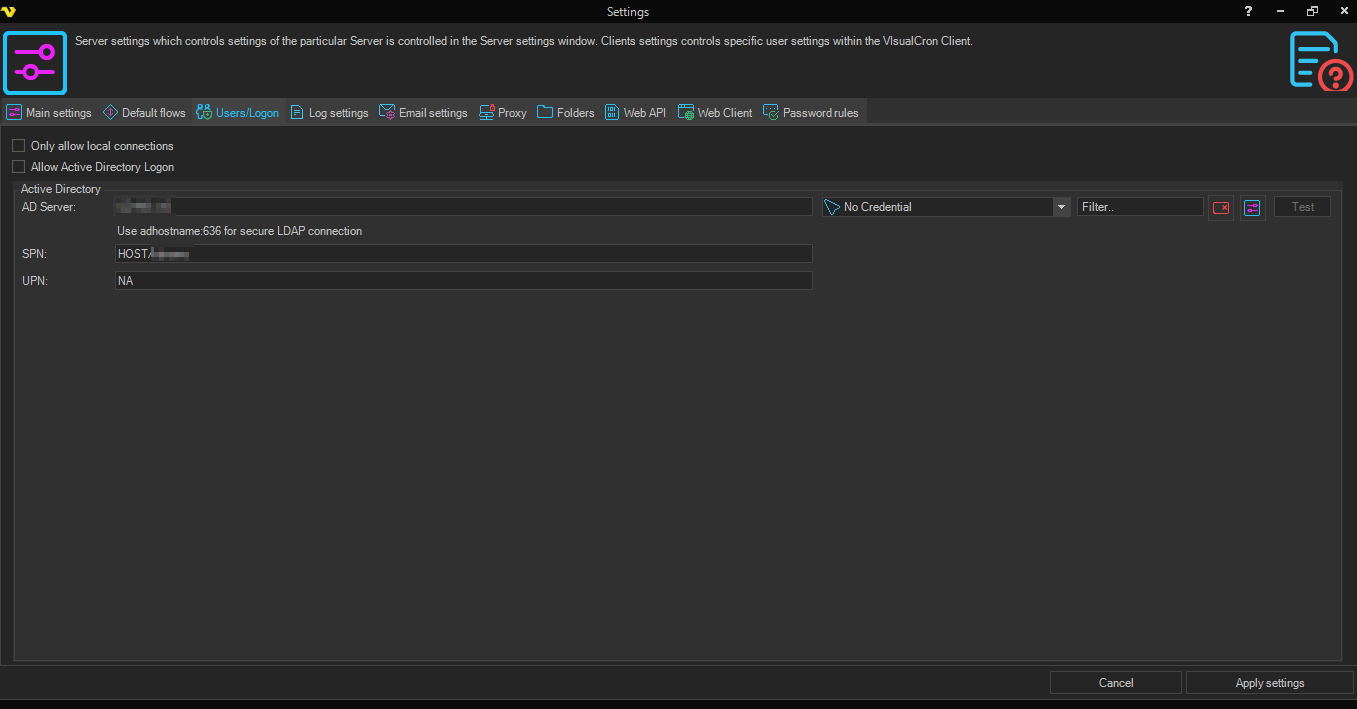
Task: Enable Allow Active Directory Logon
Action: 18,167
